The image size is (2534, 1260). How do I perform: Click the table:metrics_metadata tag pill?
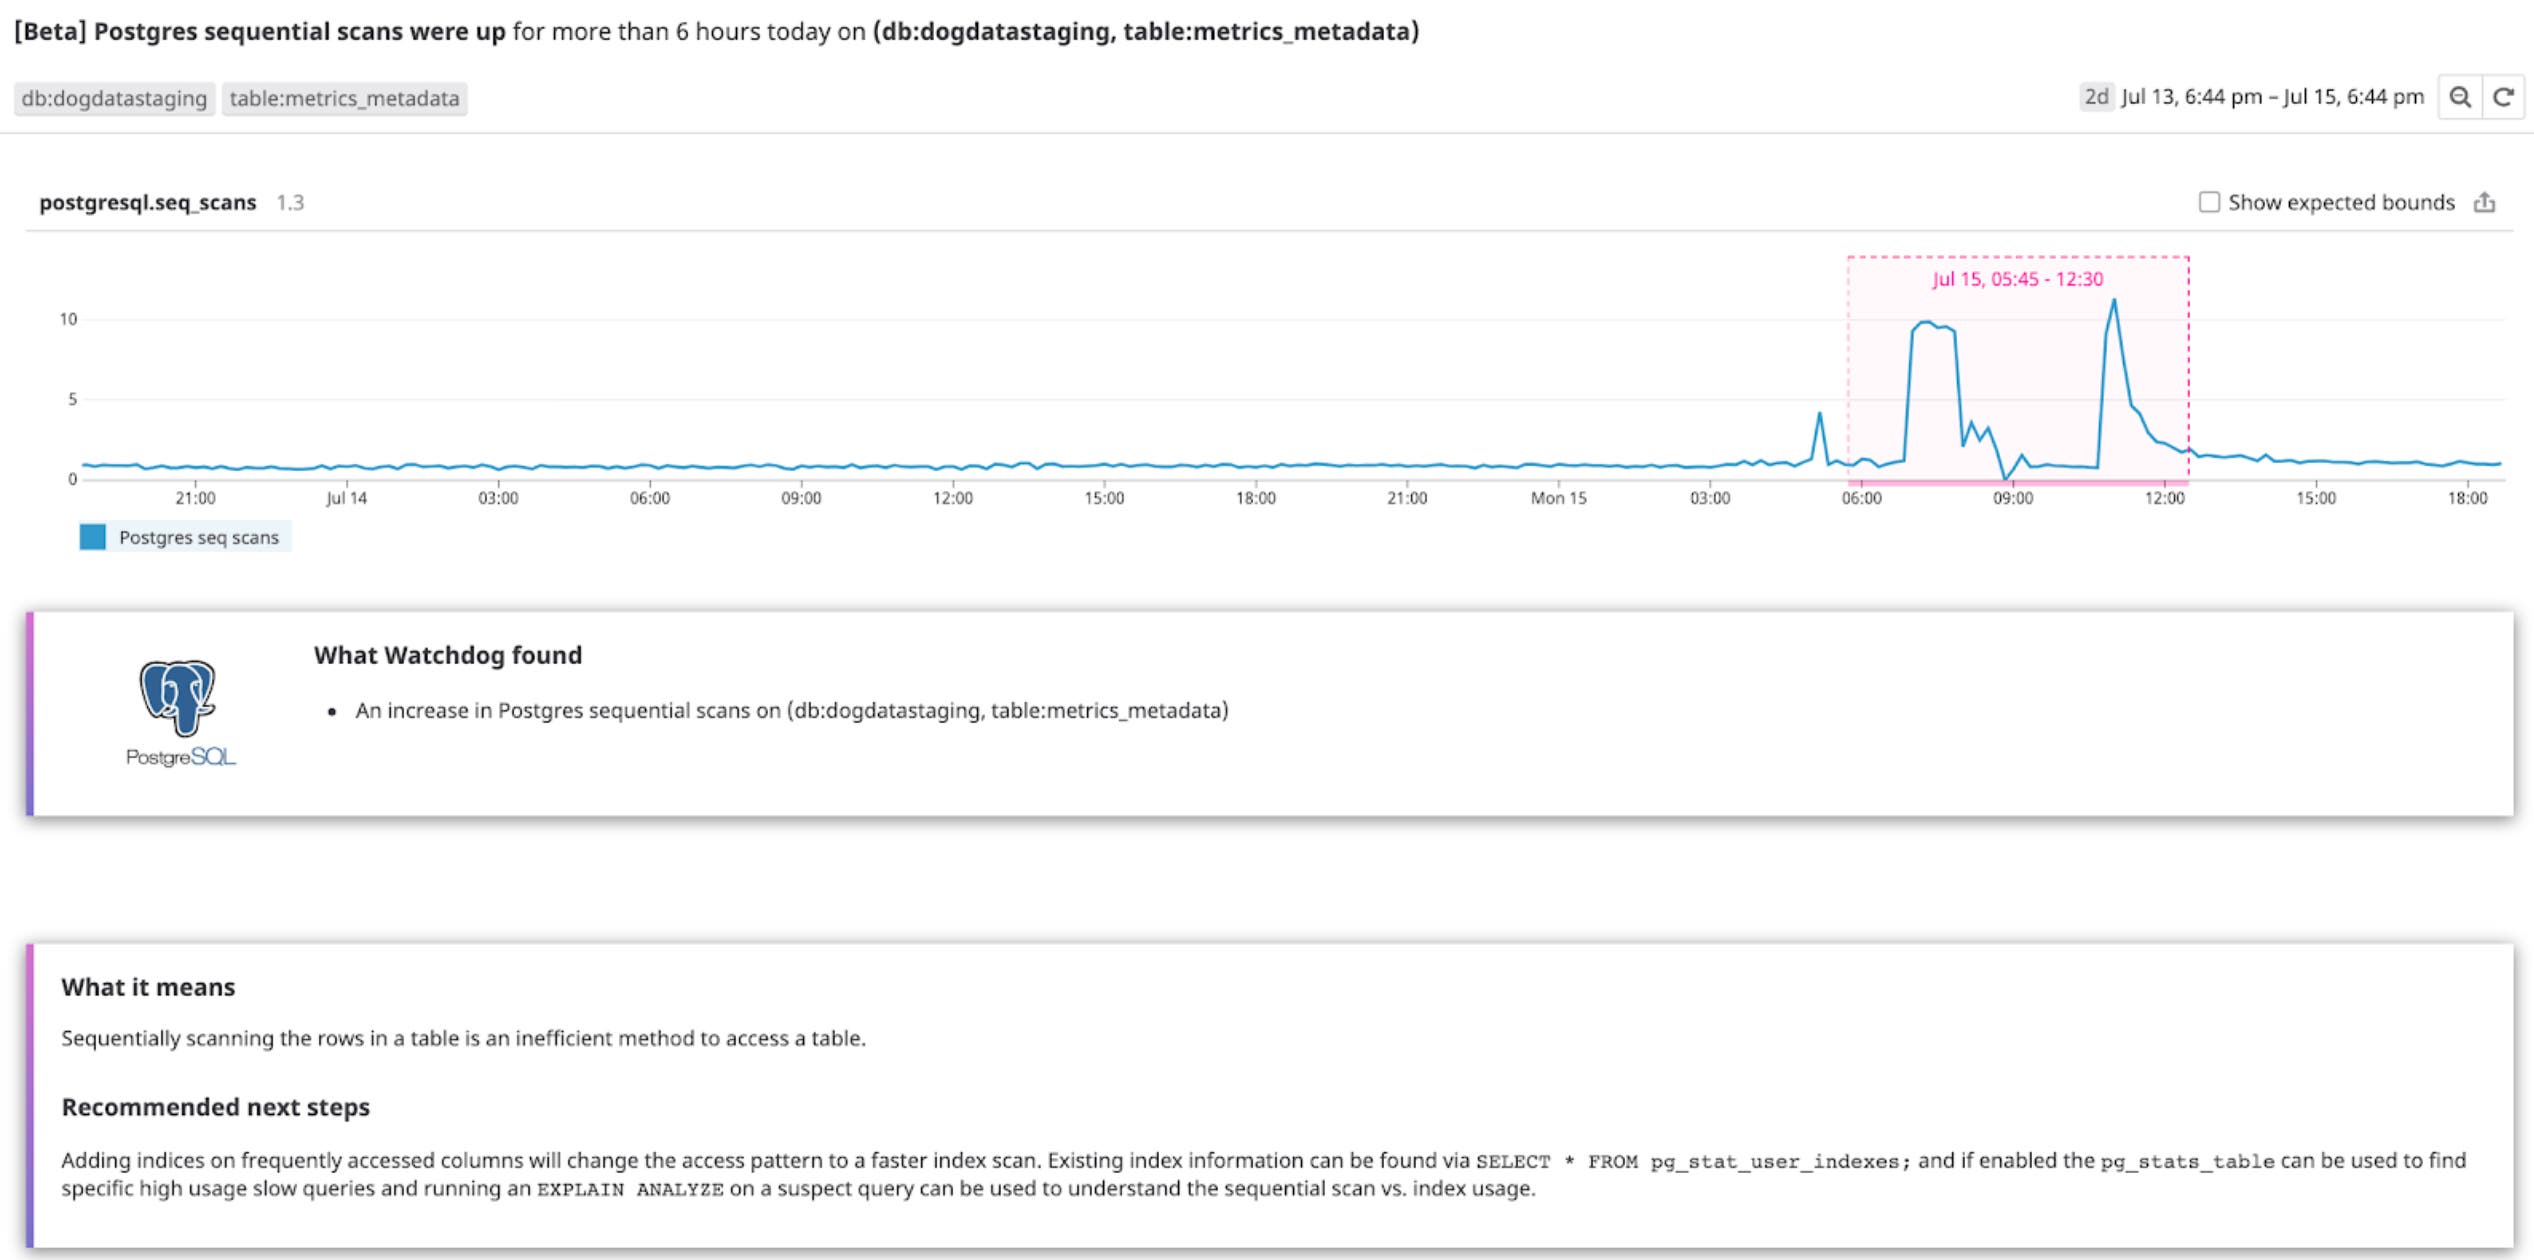(345, 98)
